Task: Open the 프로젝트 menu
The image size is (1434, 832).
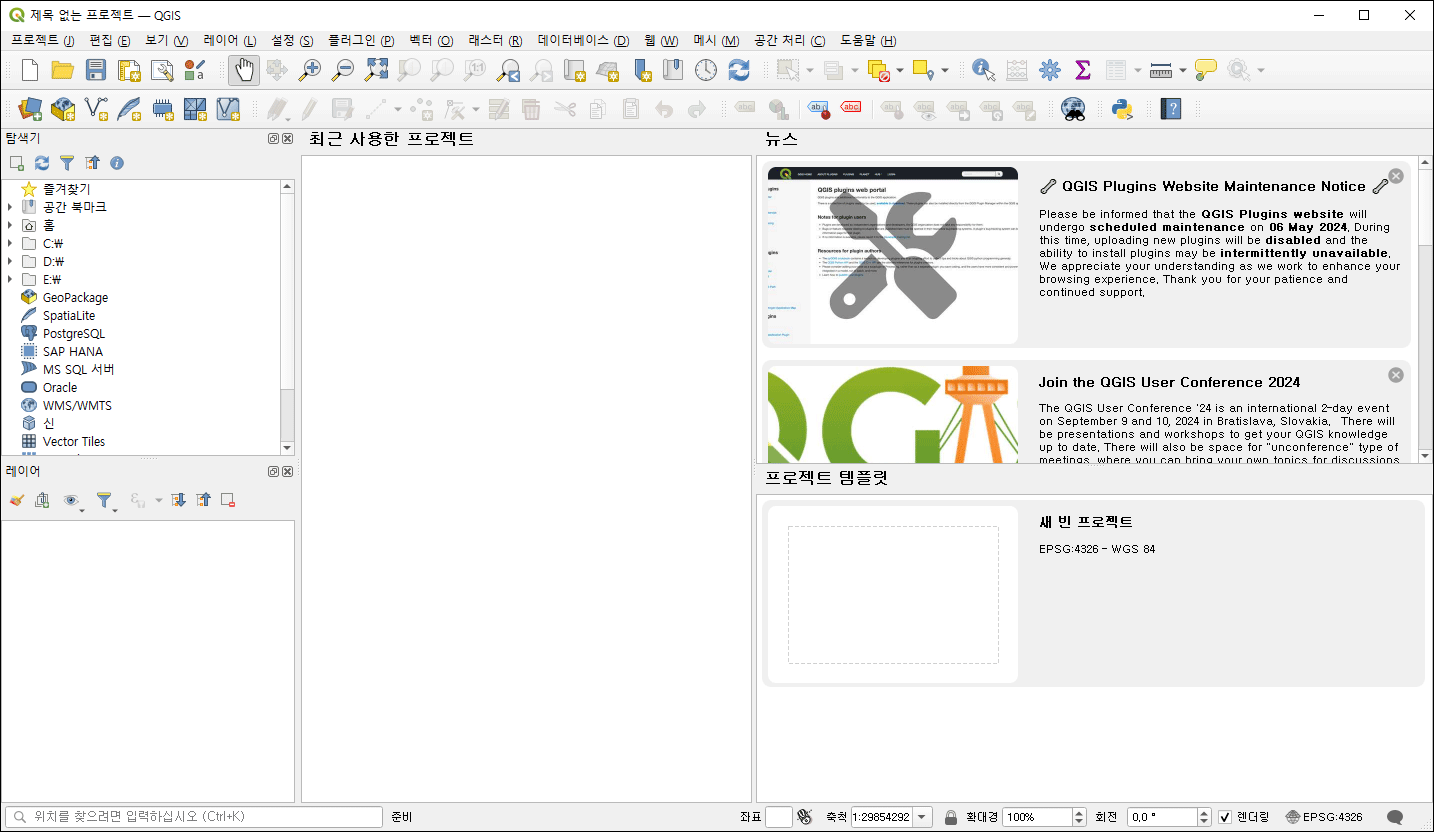Action: (42, 40)
